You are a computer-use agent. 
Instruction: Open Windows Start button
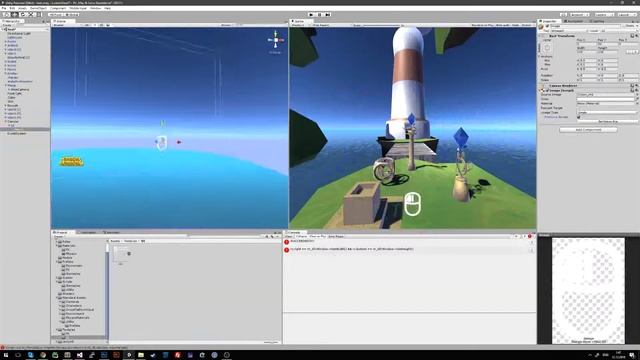coord(6,355)
